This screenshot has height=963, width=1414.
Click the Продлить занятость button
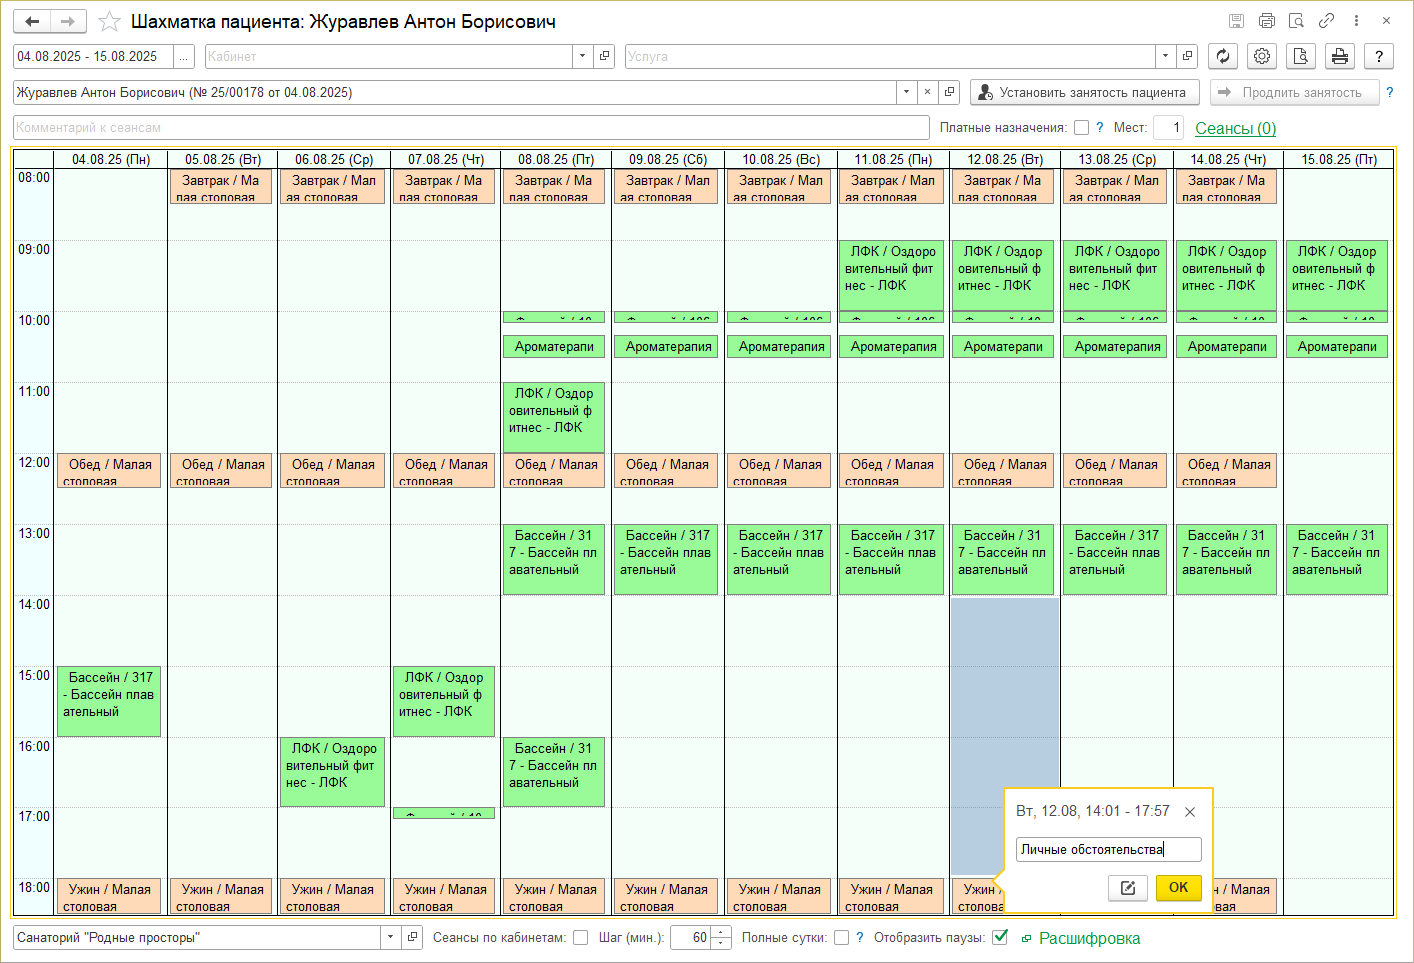[1294, 92]
